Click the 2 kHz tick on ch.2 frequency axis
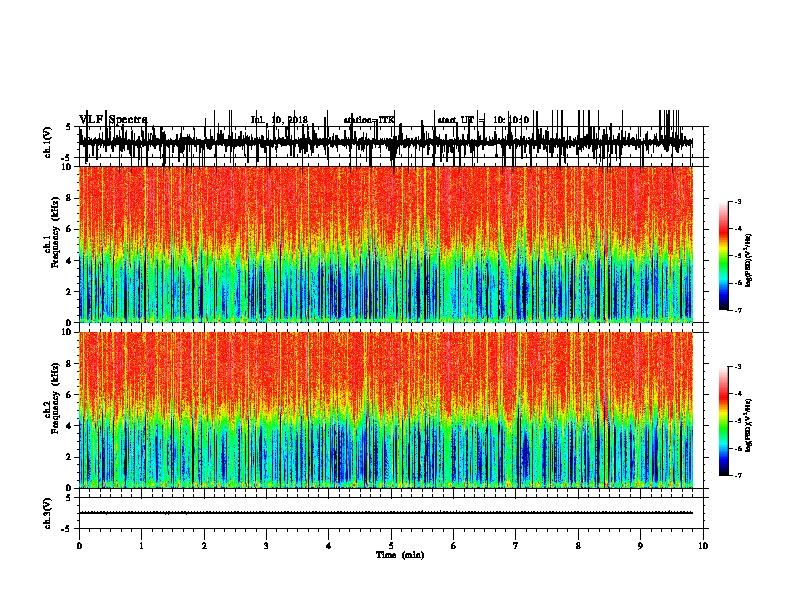The image size is (792, 612). 70,457
